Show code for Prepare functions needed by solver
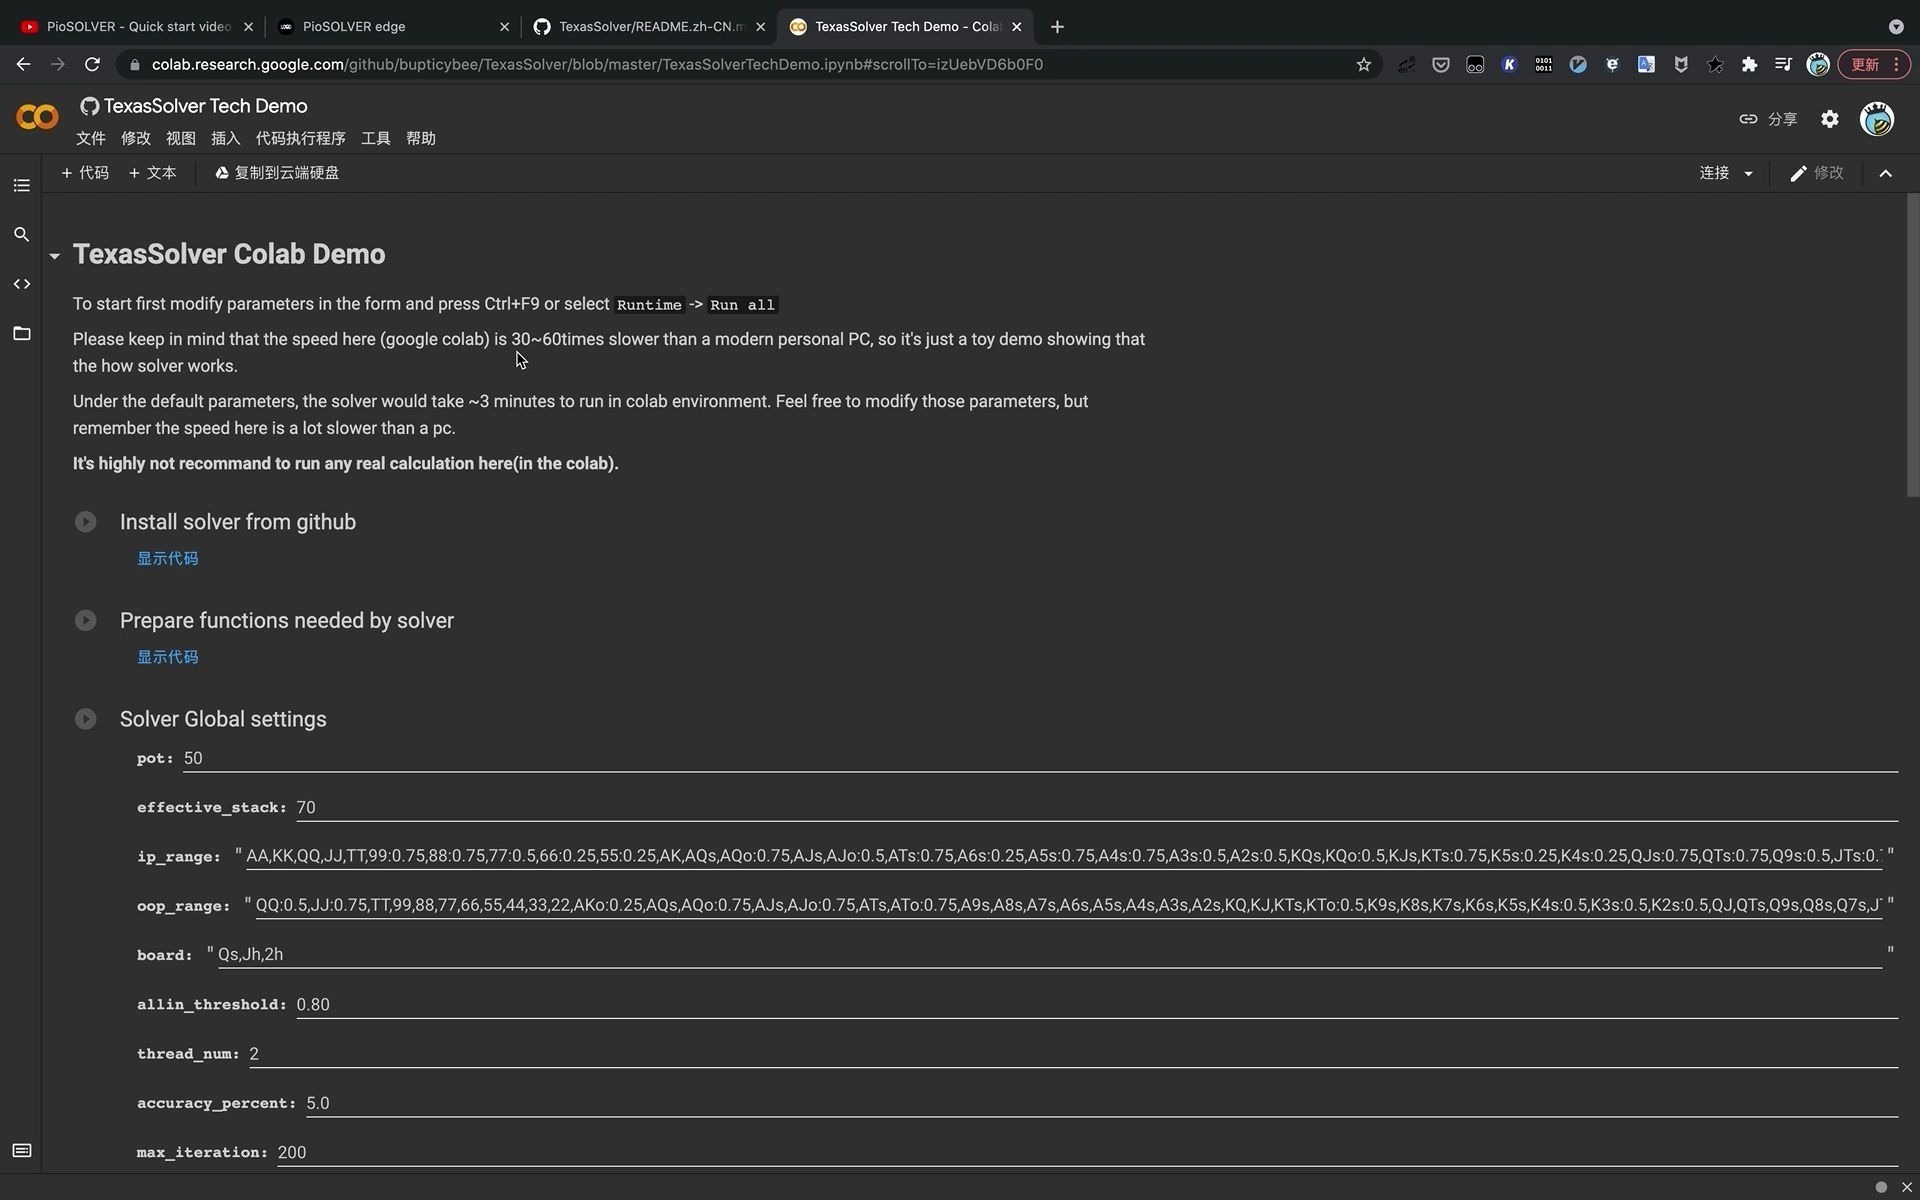Screen dimensions: 1920x1200 [x=167, y=658]
